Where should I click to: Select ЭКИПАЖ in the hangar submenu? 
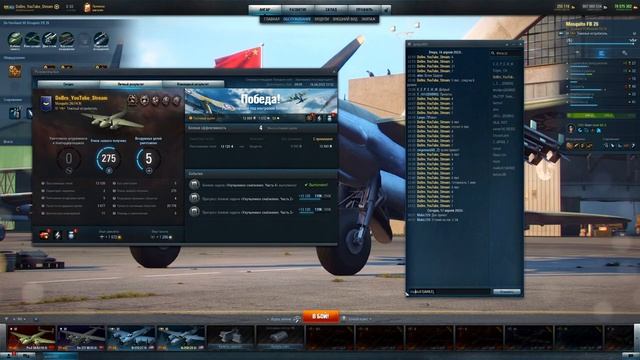(x=368, y=19)
